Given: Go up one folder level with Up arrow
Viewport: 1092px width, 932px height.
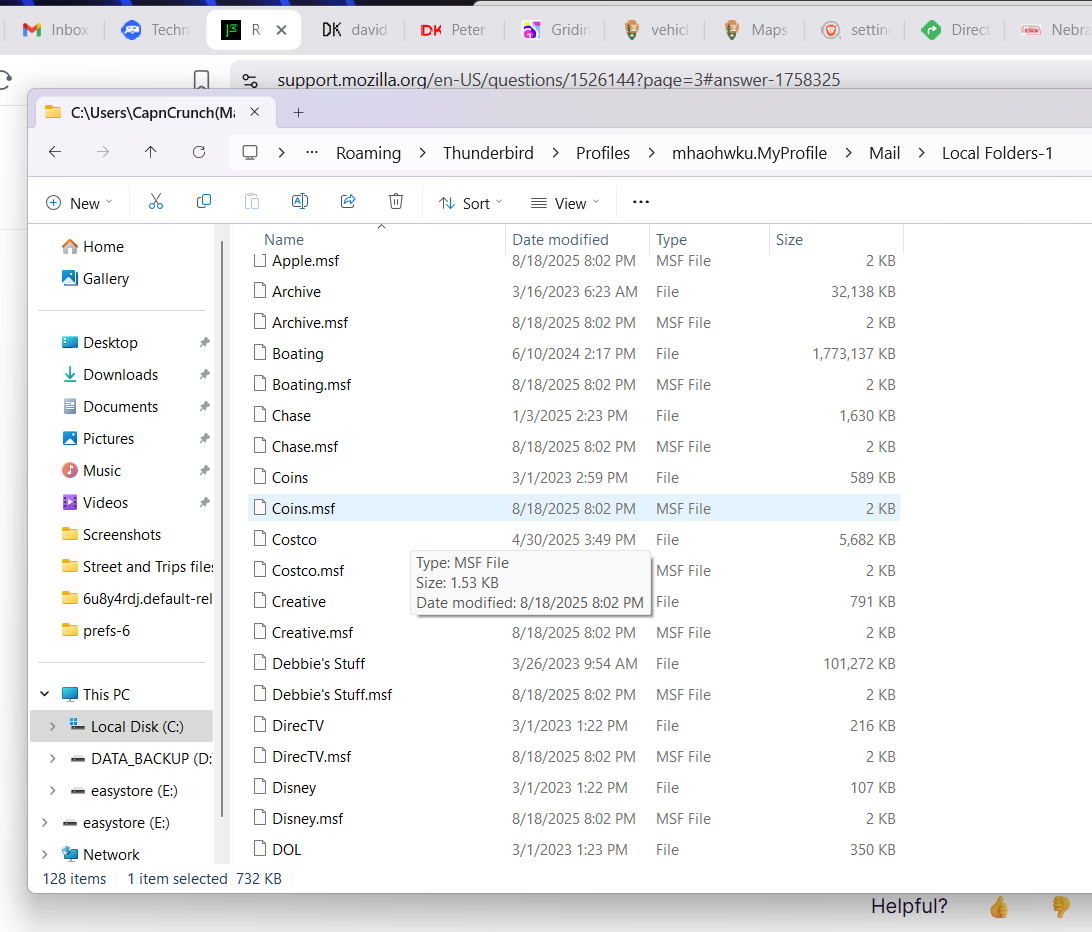Looking at the screenshot, I should pos(150,152).
